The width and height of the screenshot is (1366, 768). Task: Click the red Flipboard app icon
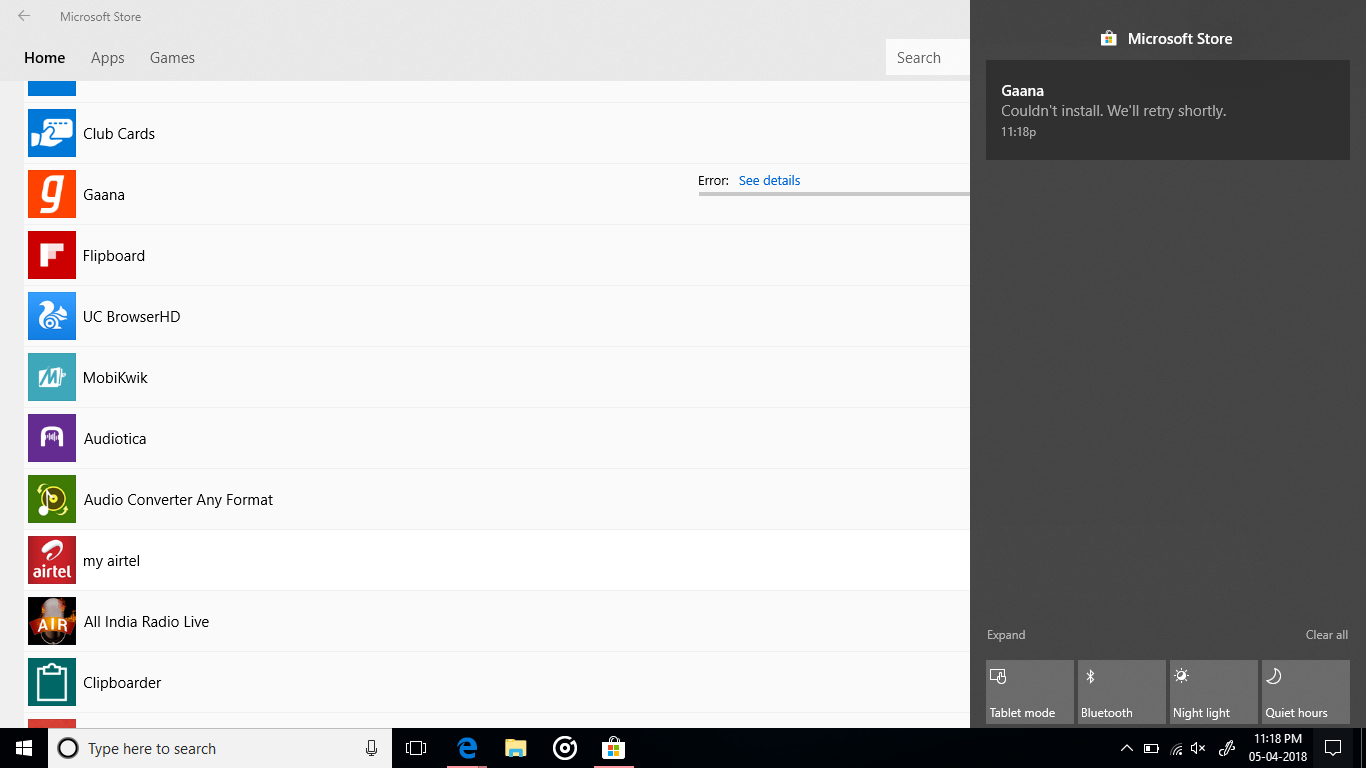[x=52, y=255]
